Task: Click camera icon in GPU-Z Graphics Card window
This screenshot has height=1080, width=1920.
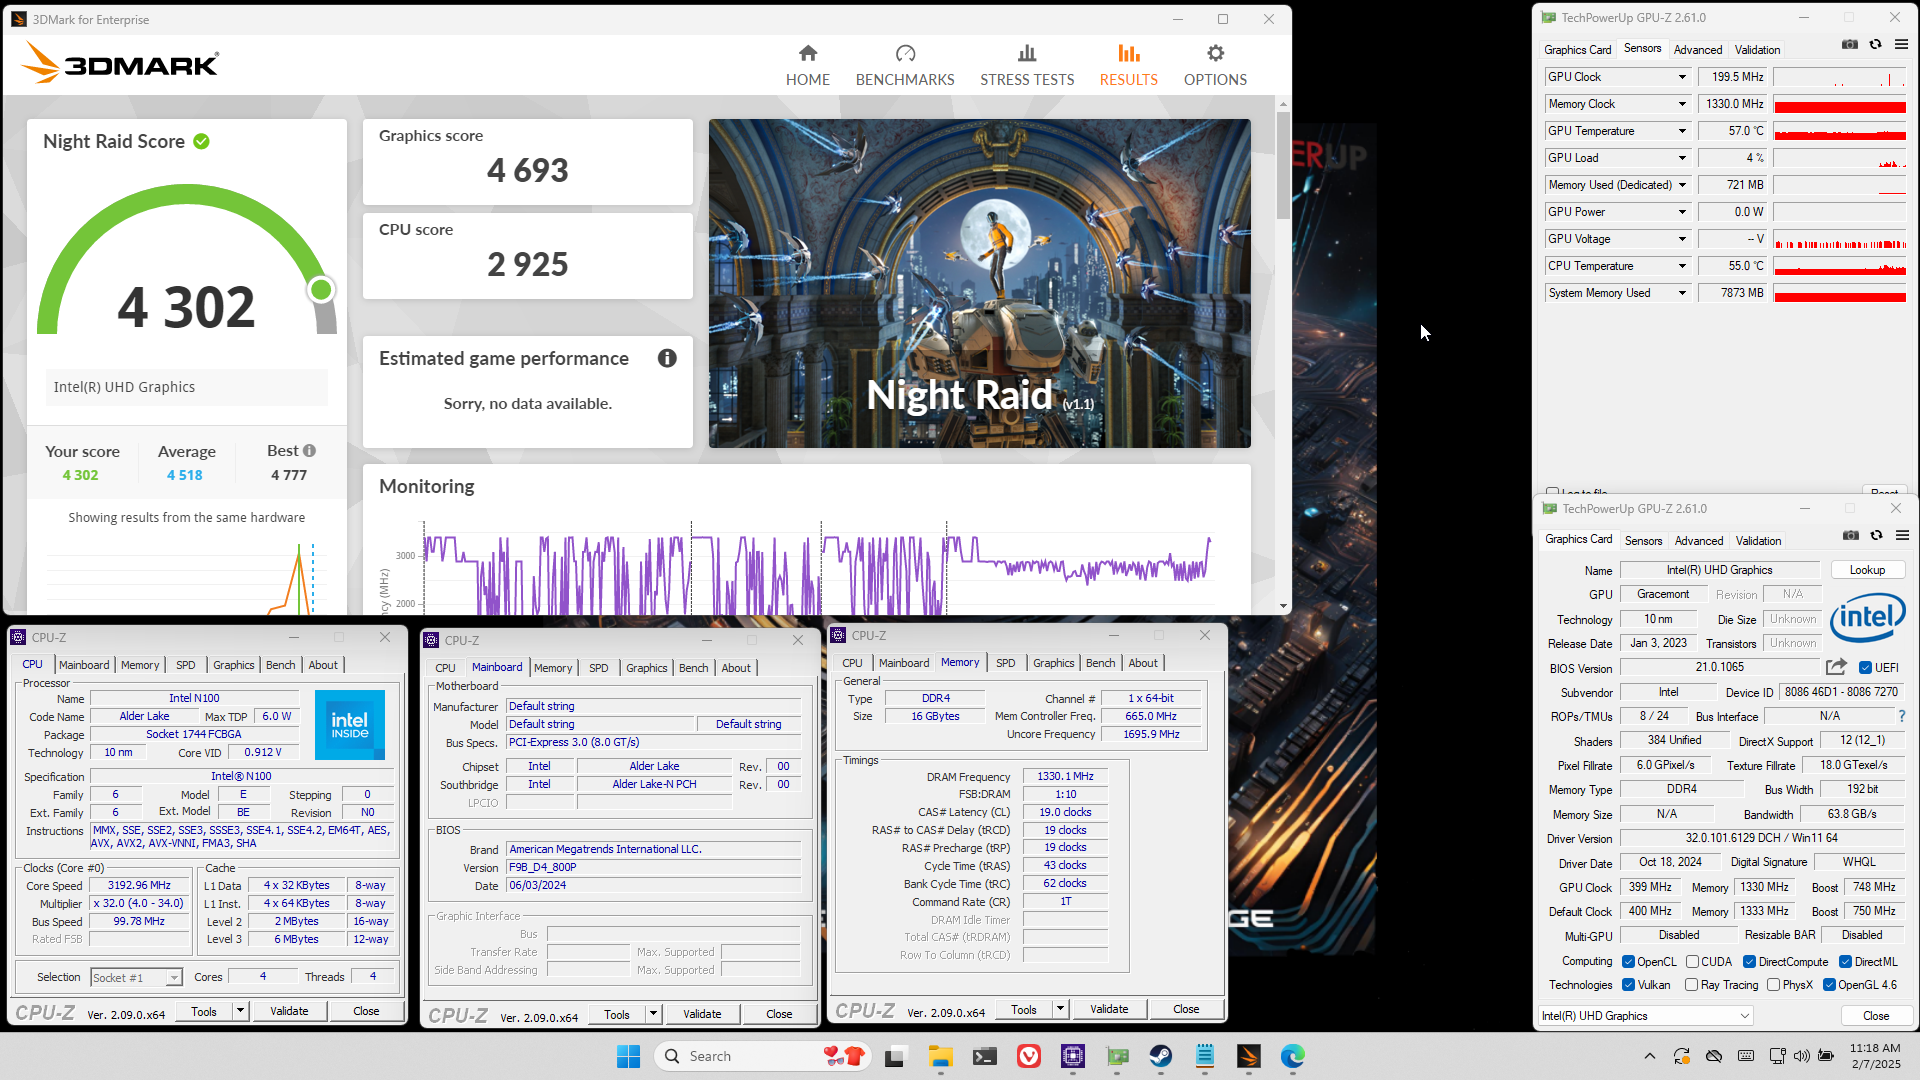Action: pos(1851,536)
